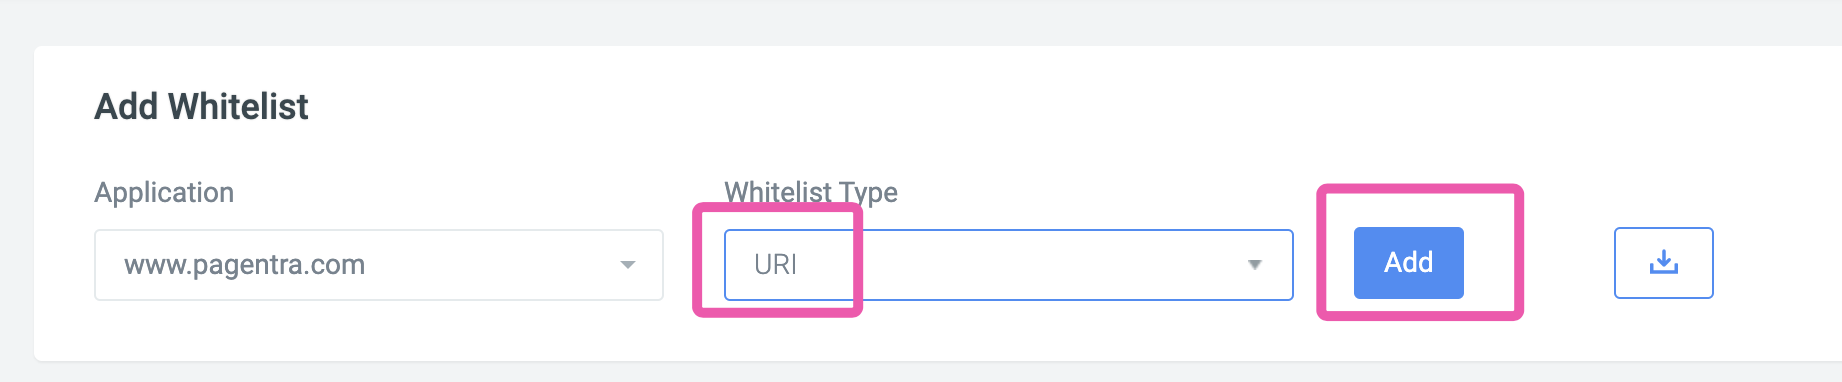1842x382 pixels.
Task: Focus the Application combo box
Action: pyautogui.click(x=379, y=265)
